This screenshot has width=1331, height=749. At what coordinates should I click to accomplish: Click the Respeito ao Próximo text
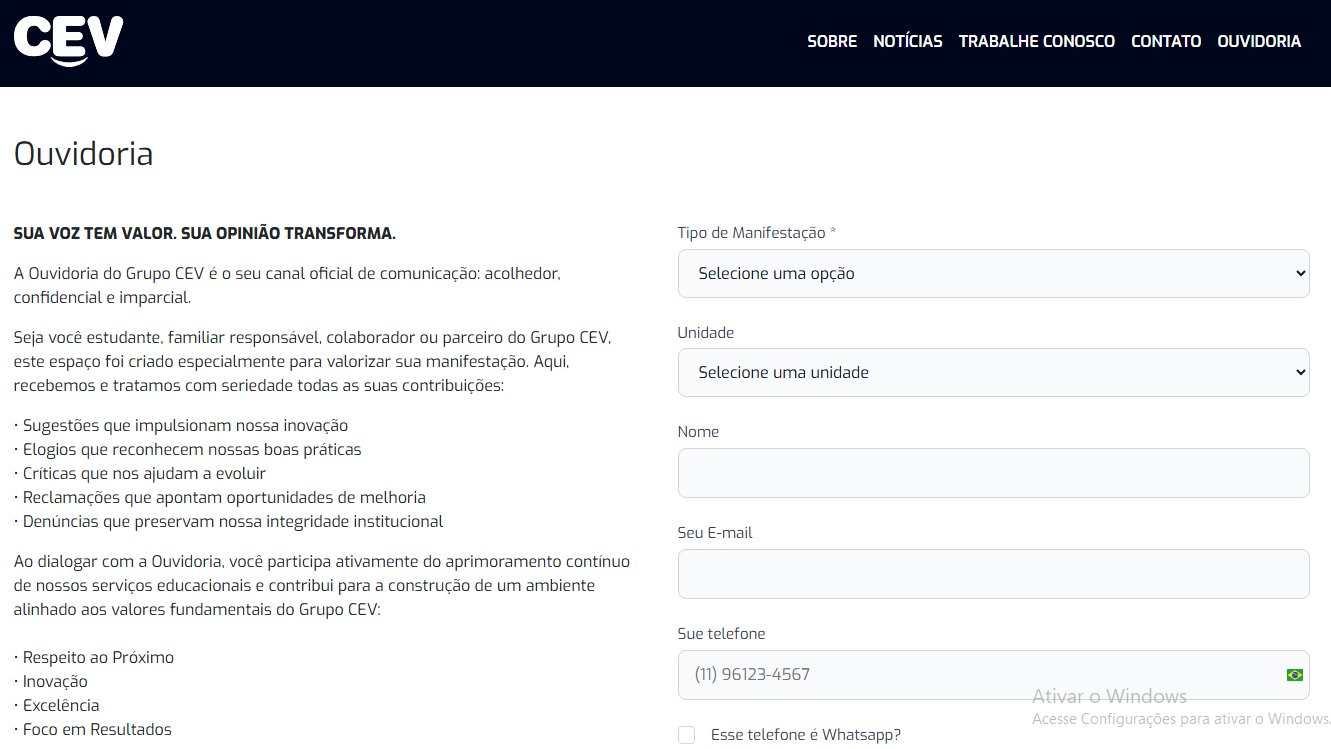(x=94, y=657)
